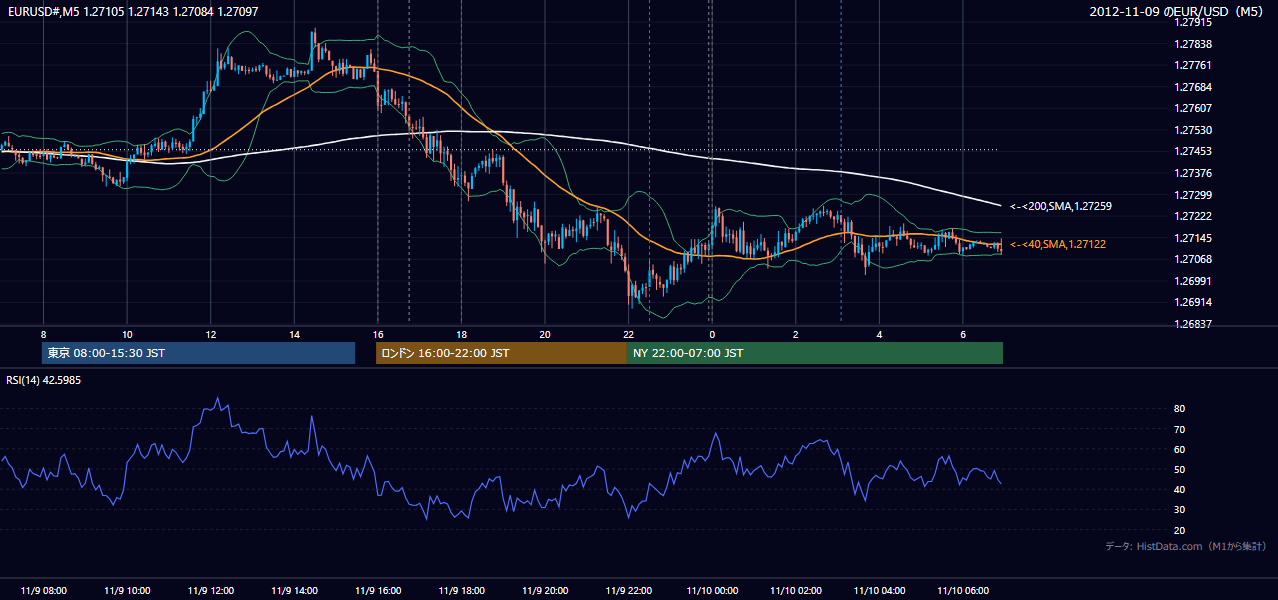The width and height of the screenshot is (1278, 600).
Task: Click the HistData.com data source credit
Action: point(1186,546)
